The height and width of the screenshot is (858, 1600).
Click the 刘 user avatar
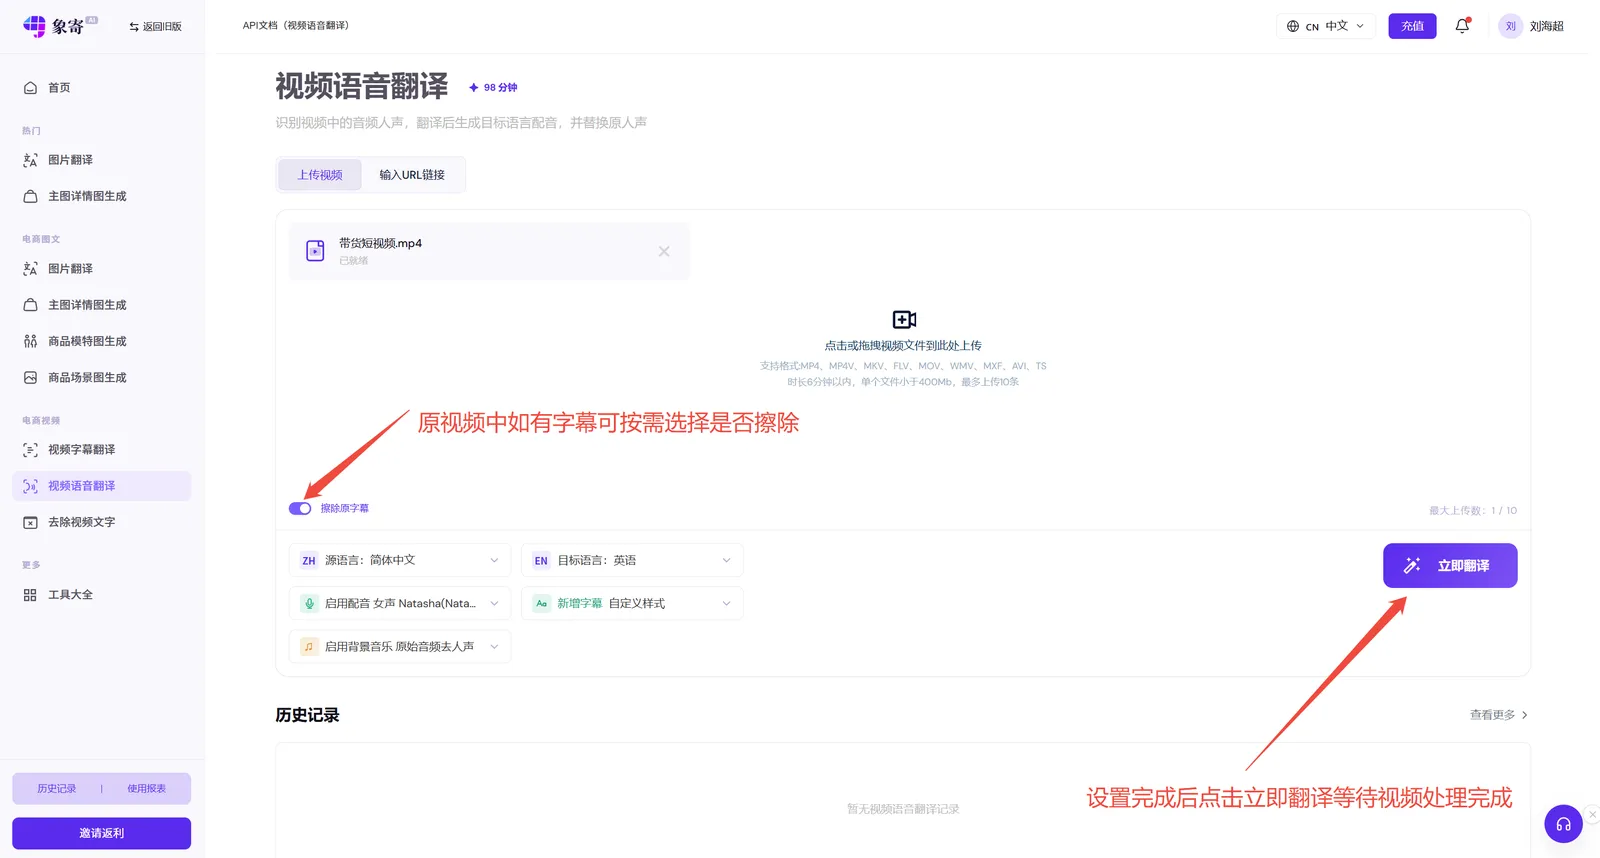tap(1510, 26)
